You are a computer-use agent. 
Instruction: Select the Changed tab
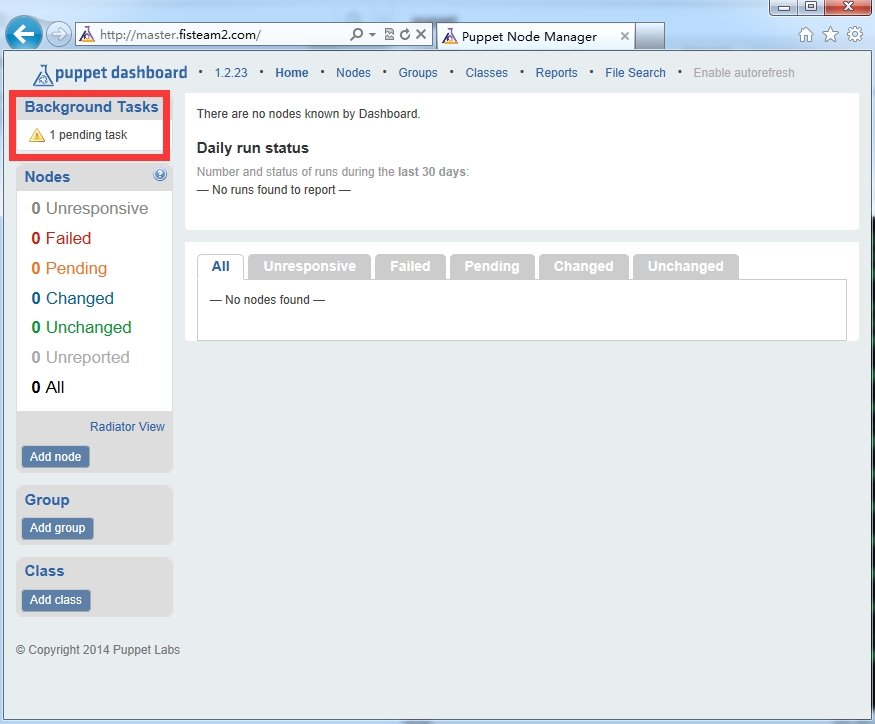(583, 266)
